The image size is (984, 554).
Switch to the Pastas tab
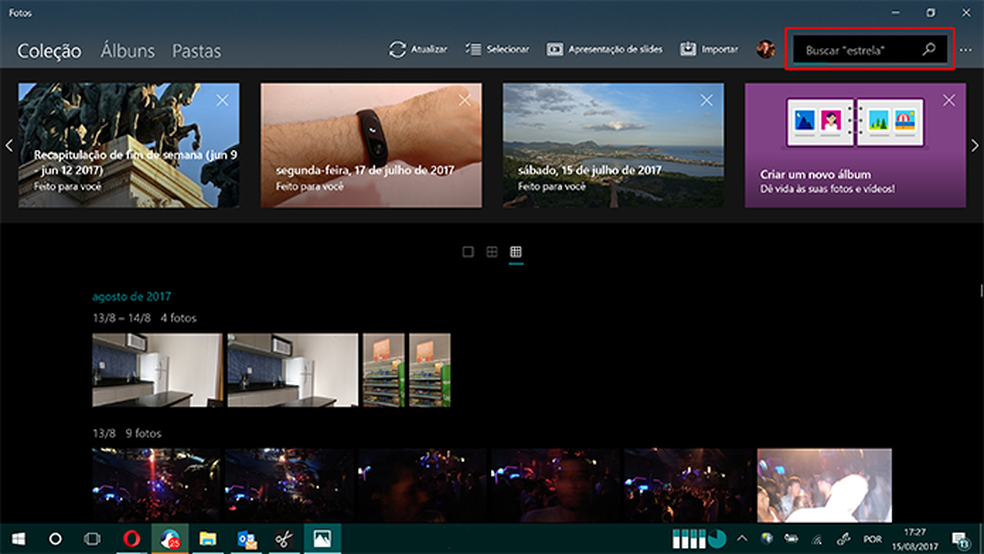(x=196, y=51)
